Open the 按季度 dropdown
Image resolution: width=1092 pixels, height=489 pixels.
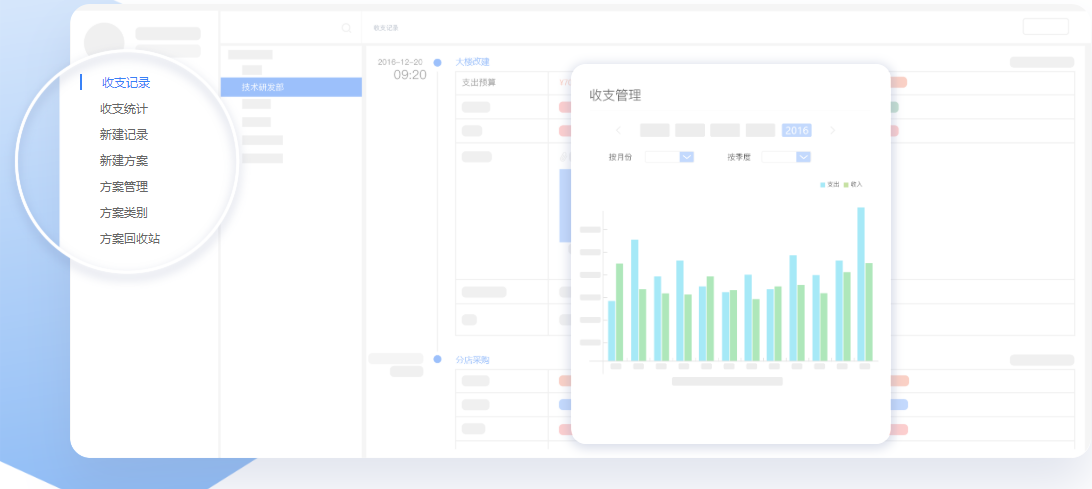pos(803,157)
